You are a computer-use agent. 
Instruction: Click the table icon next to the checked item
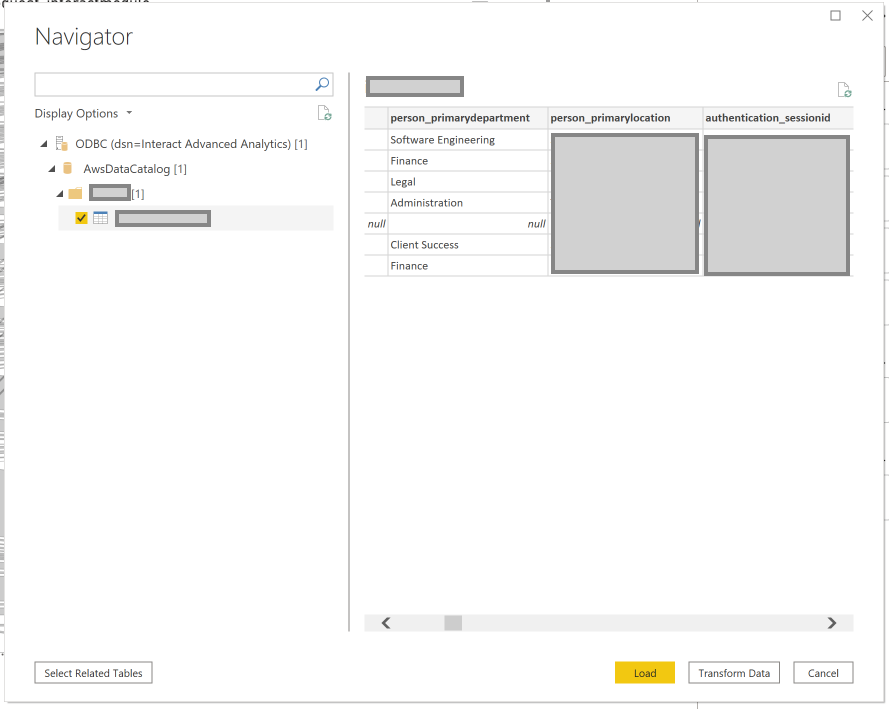tap(100, 218)
